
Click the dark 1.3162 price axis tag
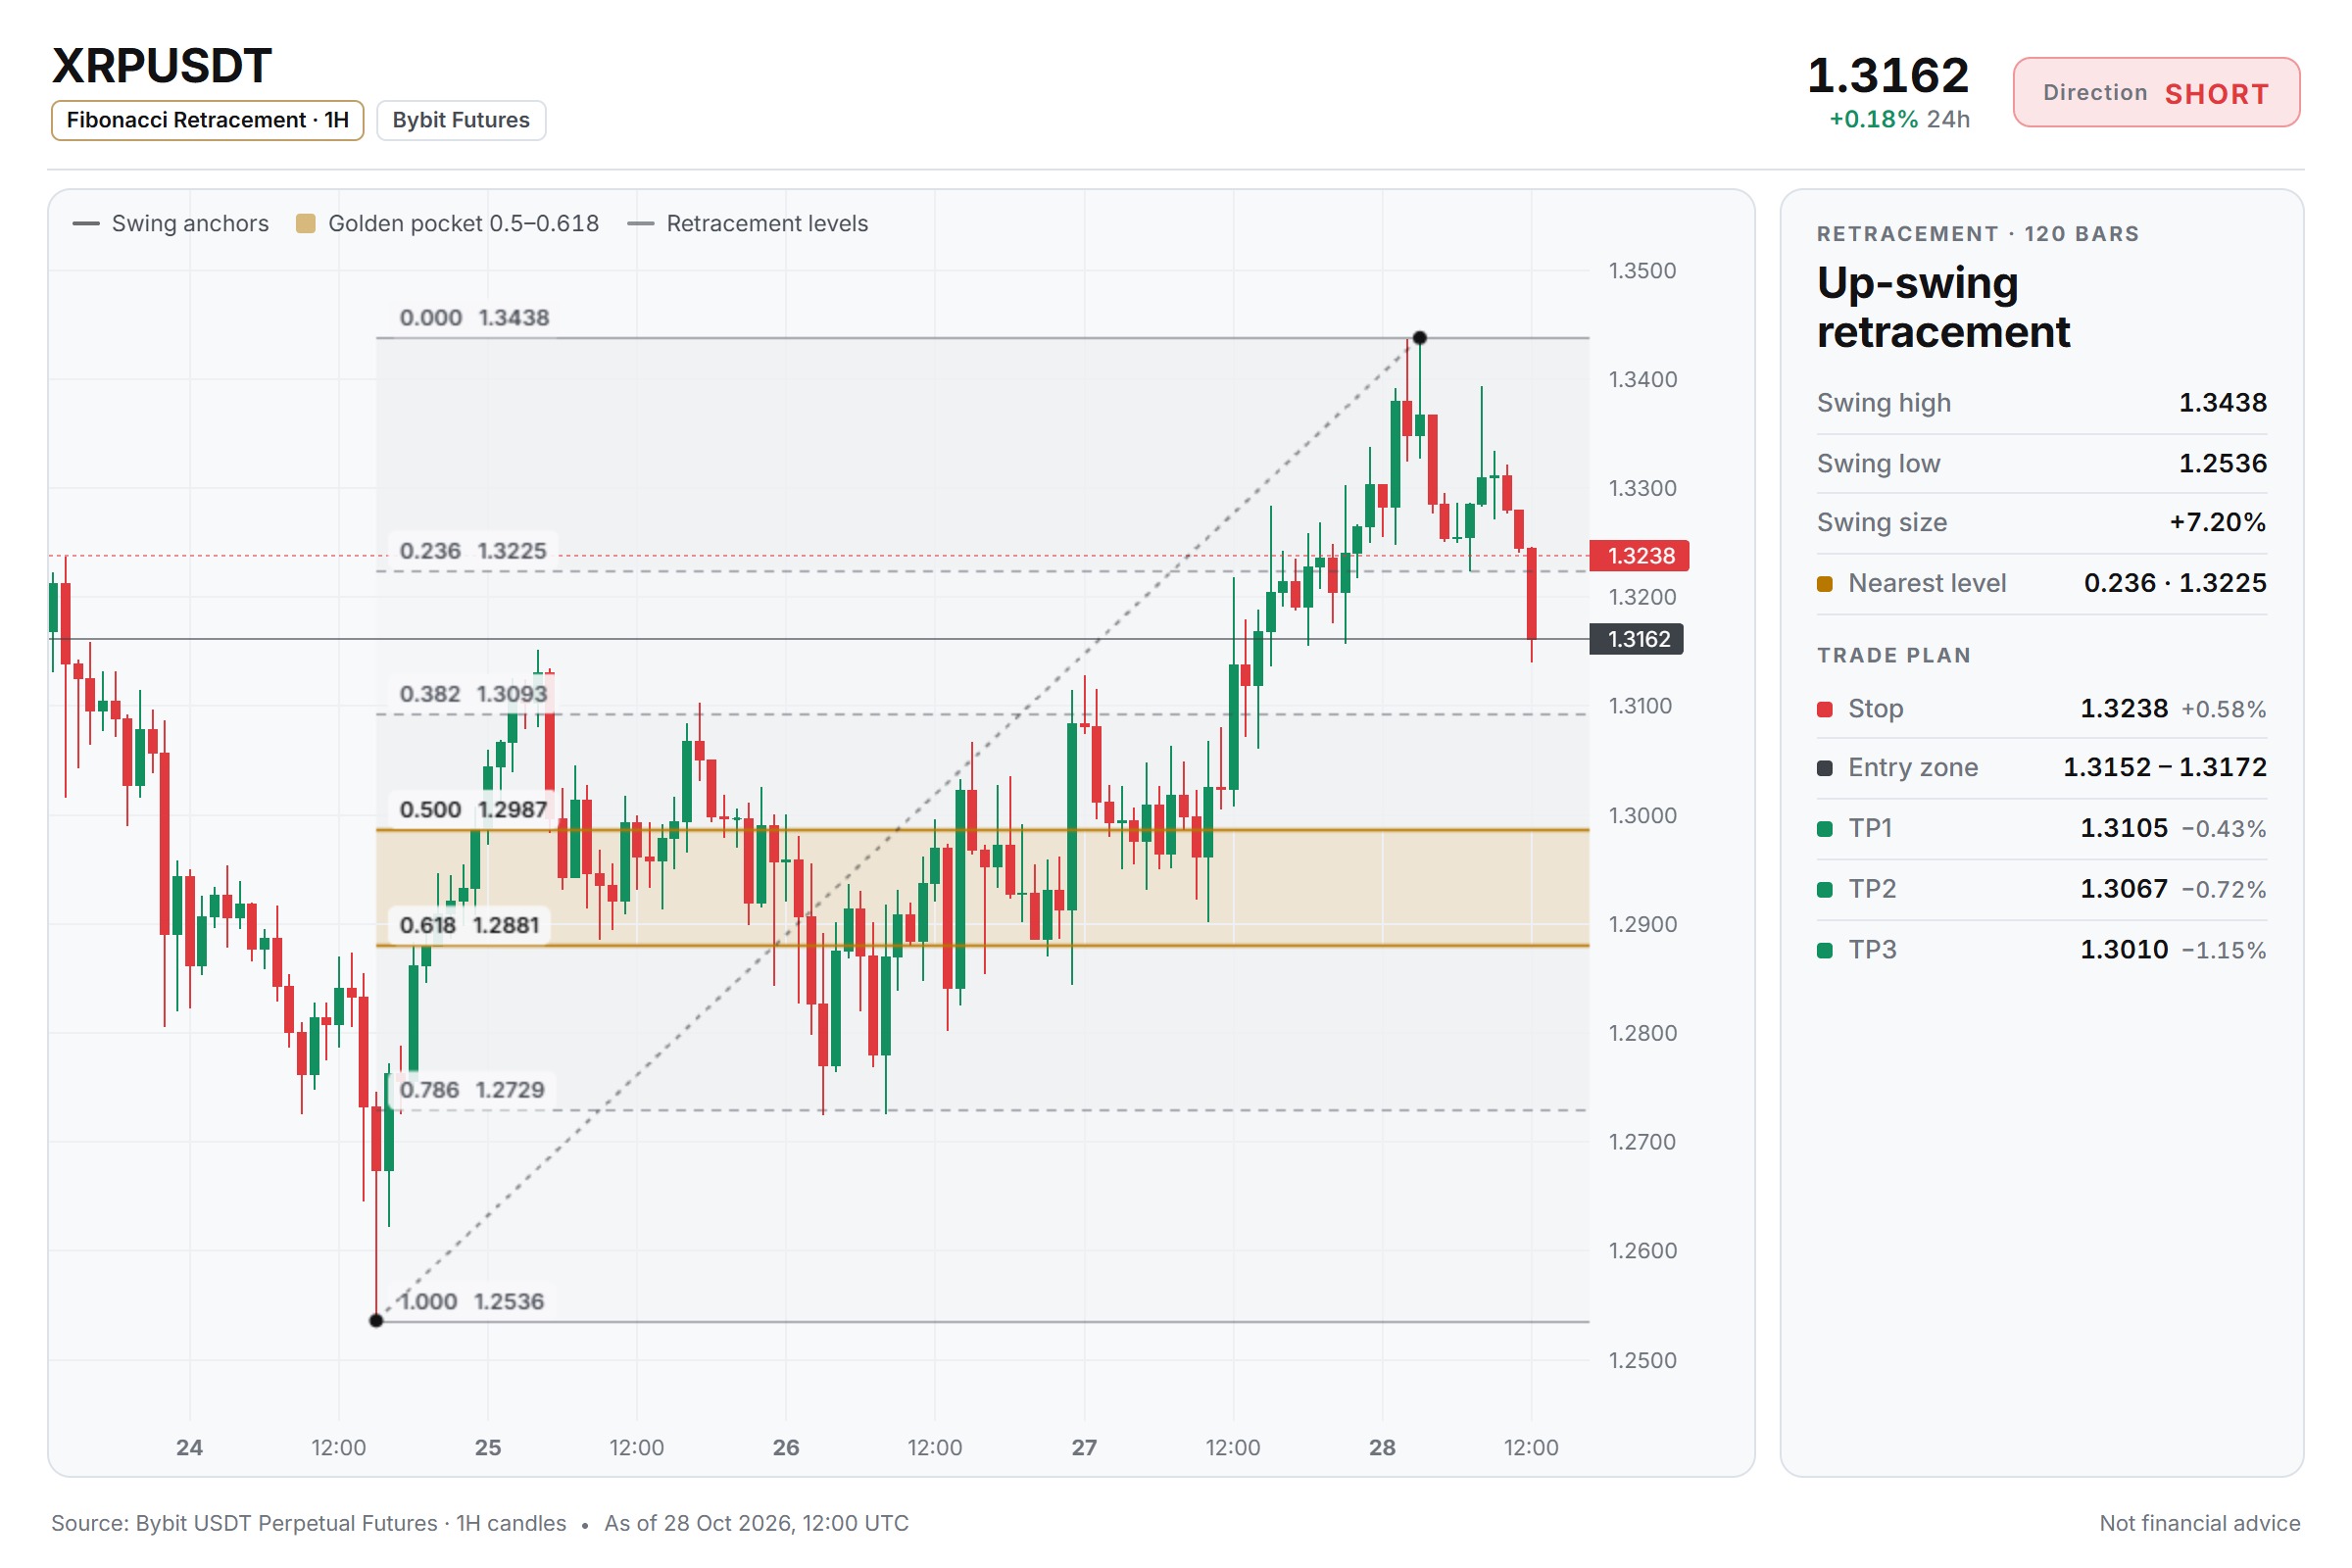click(x=1637, y=639)
